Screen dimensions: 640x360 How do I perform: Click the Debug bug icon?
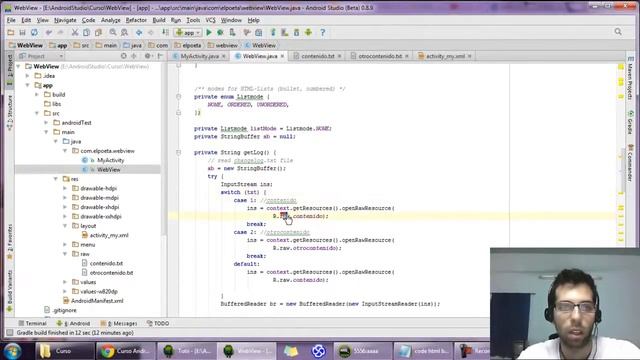220,32
